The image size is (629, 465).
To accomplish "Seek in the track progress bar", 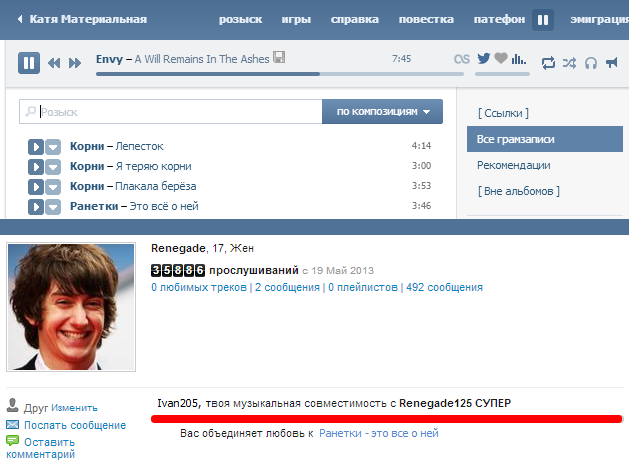I will [280, 74].
